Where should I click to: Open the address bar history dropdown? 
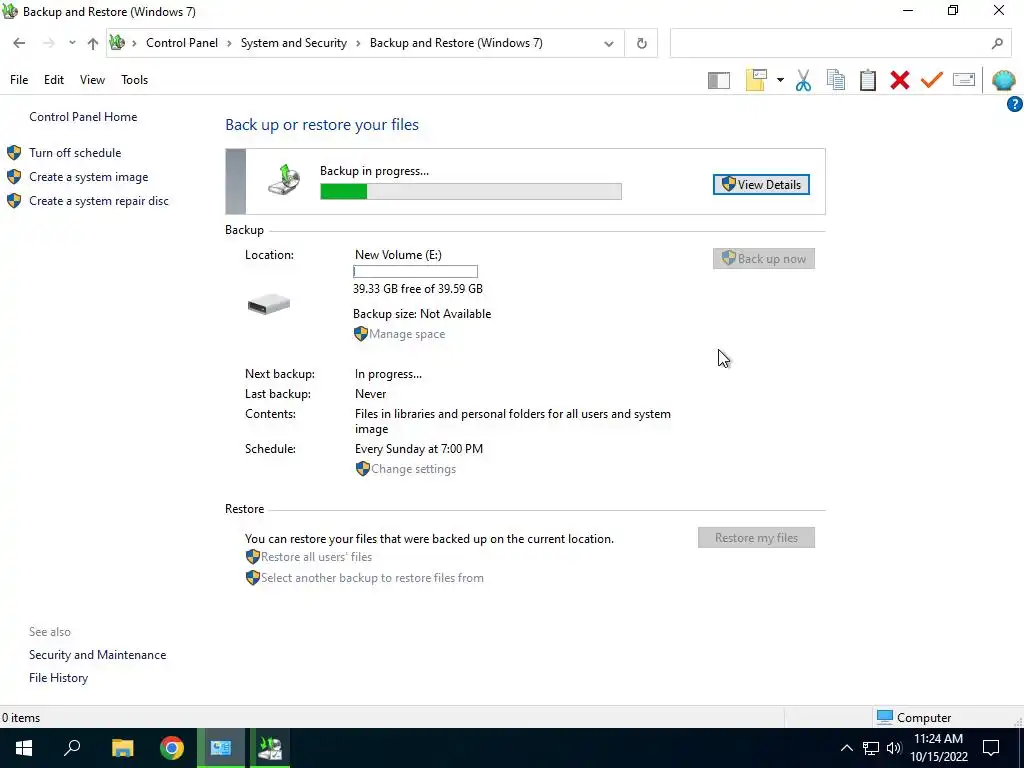(x=609, y=44)
